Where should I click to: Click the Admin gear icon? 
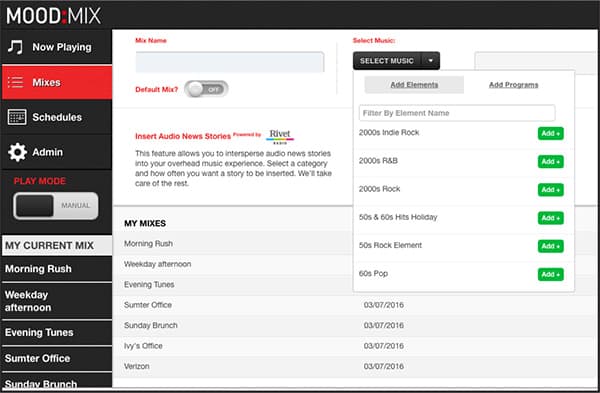point(17,152)
